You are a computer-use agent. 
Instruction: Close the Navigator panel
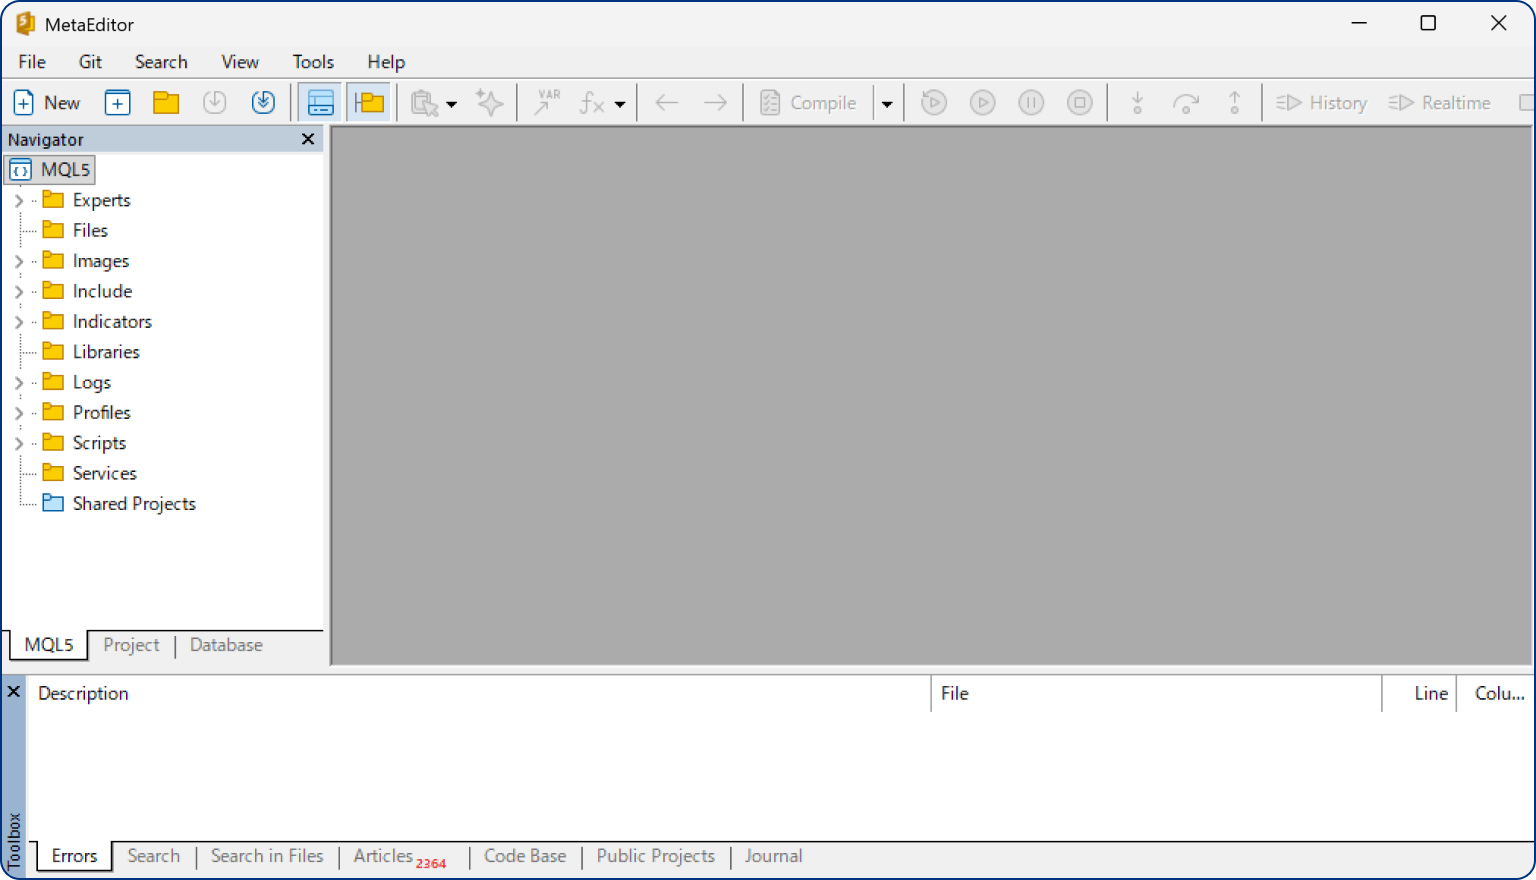(308, 140)
